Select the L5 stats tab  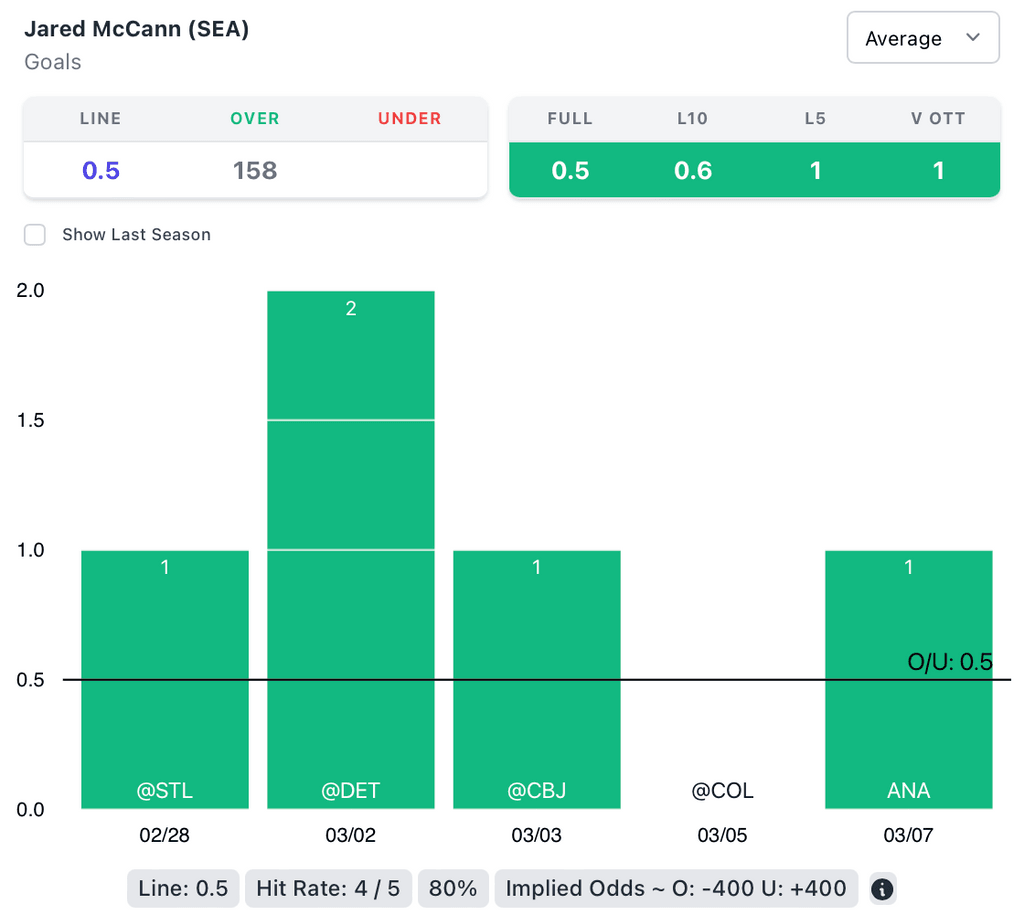pyautogui.click(x=815, y=118)
